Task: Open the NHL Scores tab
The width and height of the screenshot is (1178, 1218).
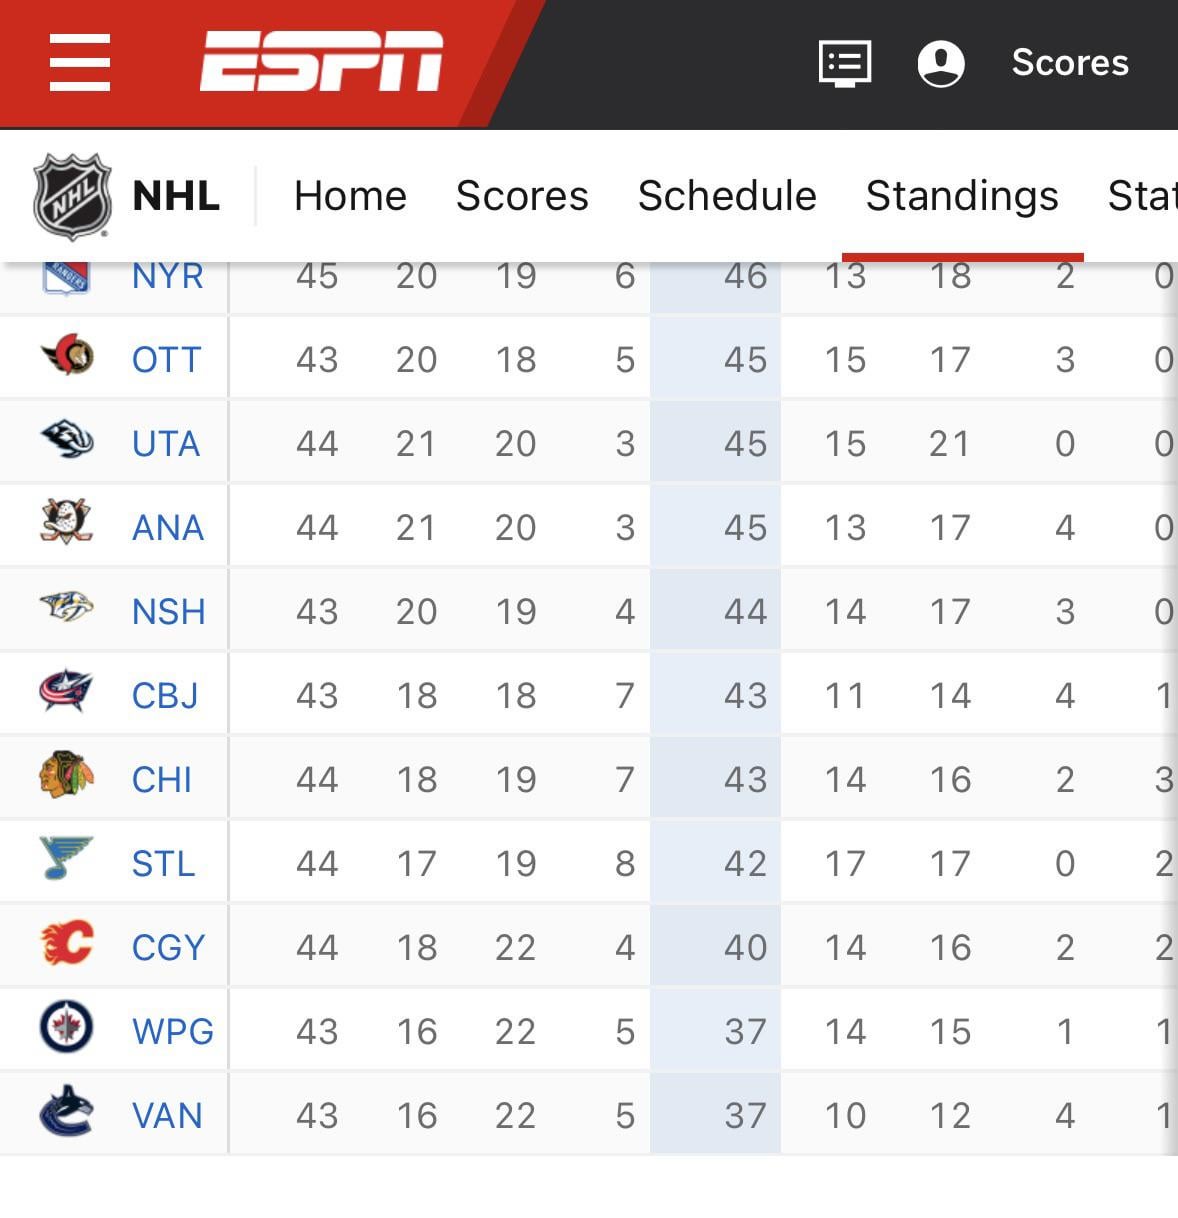Action: 522,196
